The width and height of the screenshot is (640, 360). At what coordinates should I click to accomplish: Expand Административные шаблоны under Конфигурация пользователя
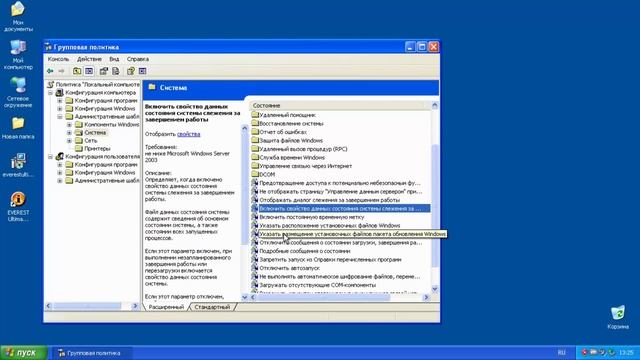pos(60,180)
